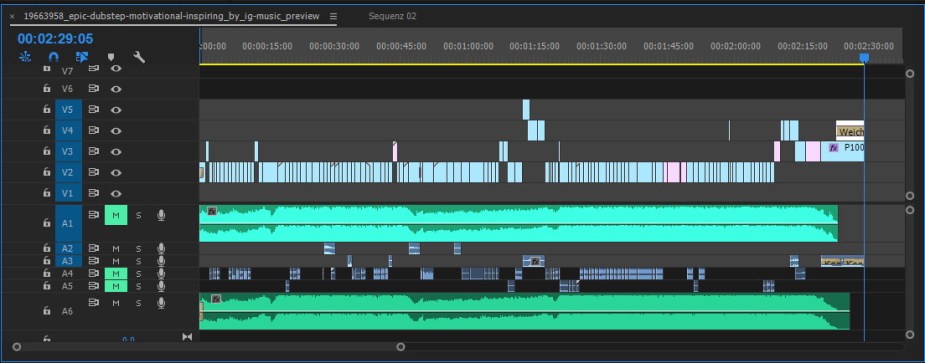Screen dimensions: 925x363
Task: Click the playhead timecode 00:02:29:05
Action: coord(55,38)
